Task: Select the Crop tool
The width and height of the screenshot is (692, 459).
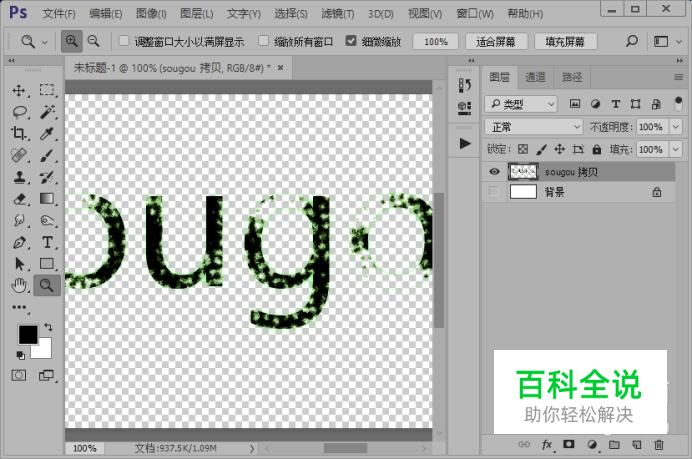Action: [19, 133]
